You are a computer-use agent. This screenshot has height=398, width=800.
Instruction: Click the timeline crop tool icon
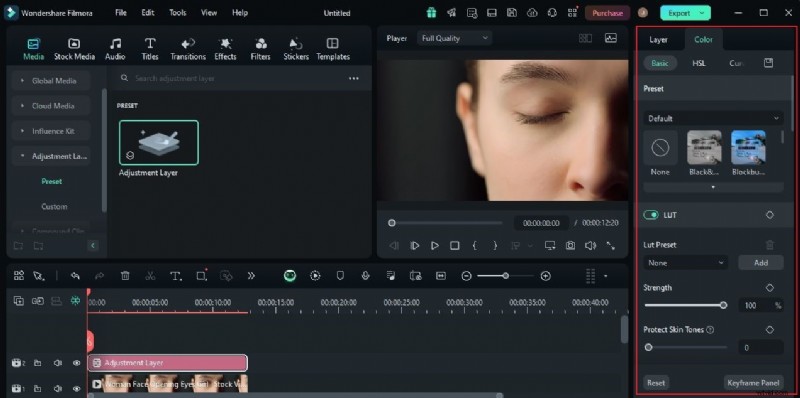pyautogui.click(x=201, y=276)
